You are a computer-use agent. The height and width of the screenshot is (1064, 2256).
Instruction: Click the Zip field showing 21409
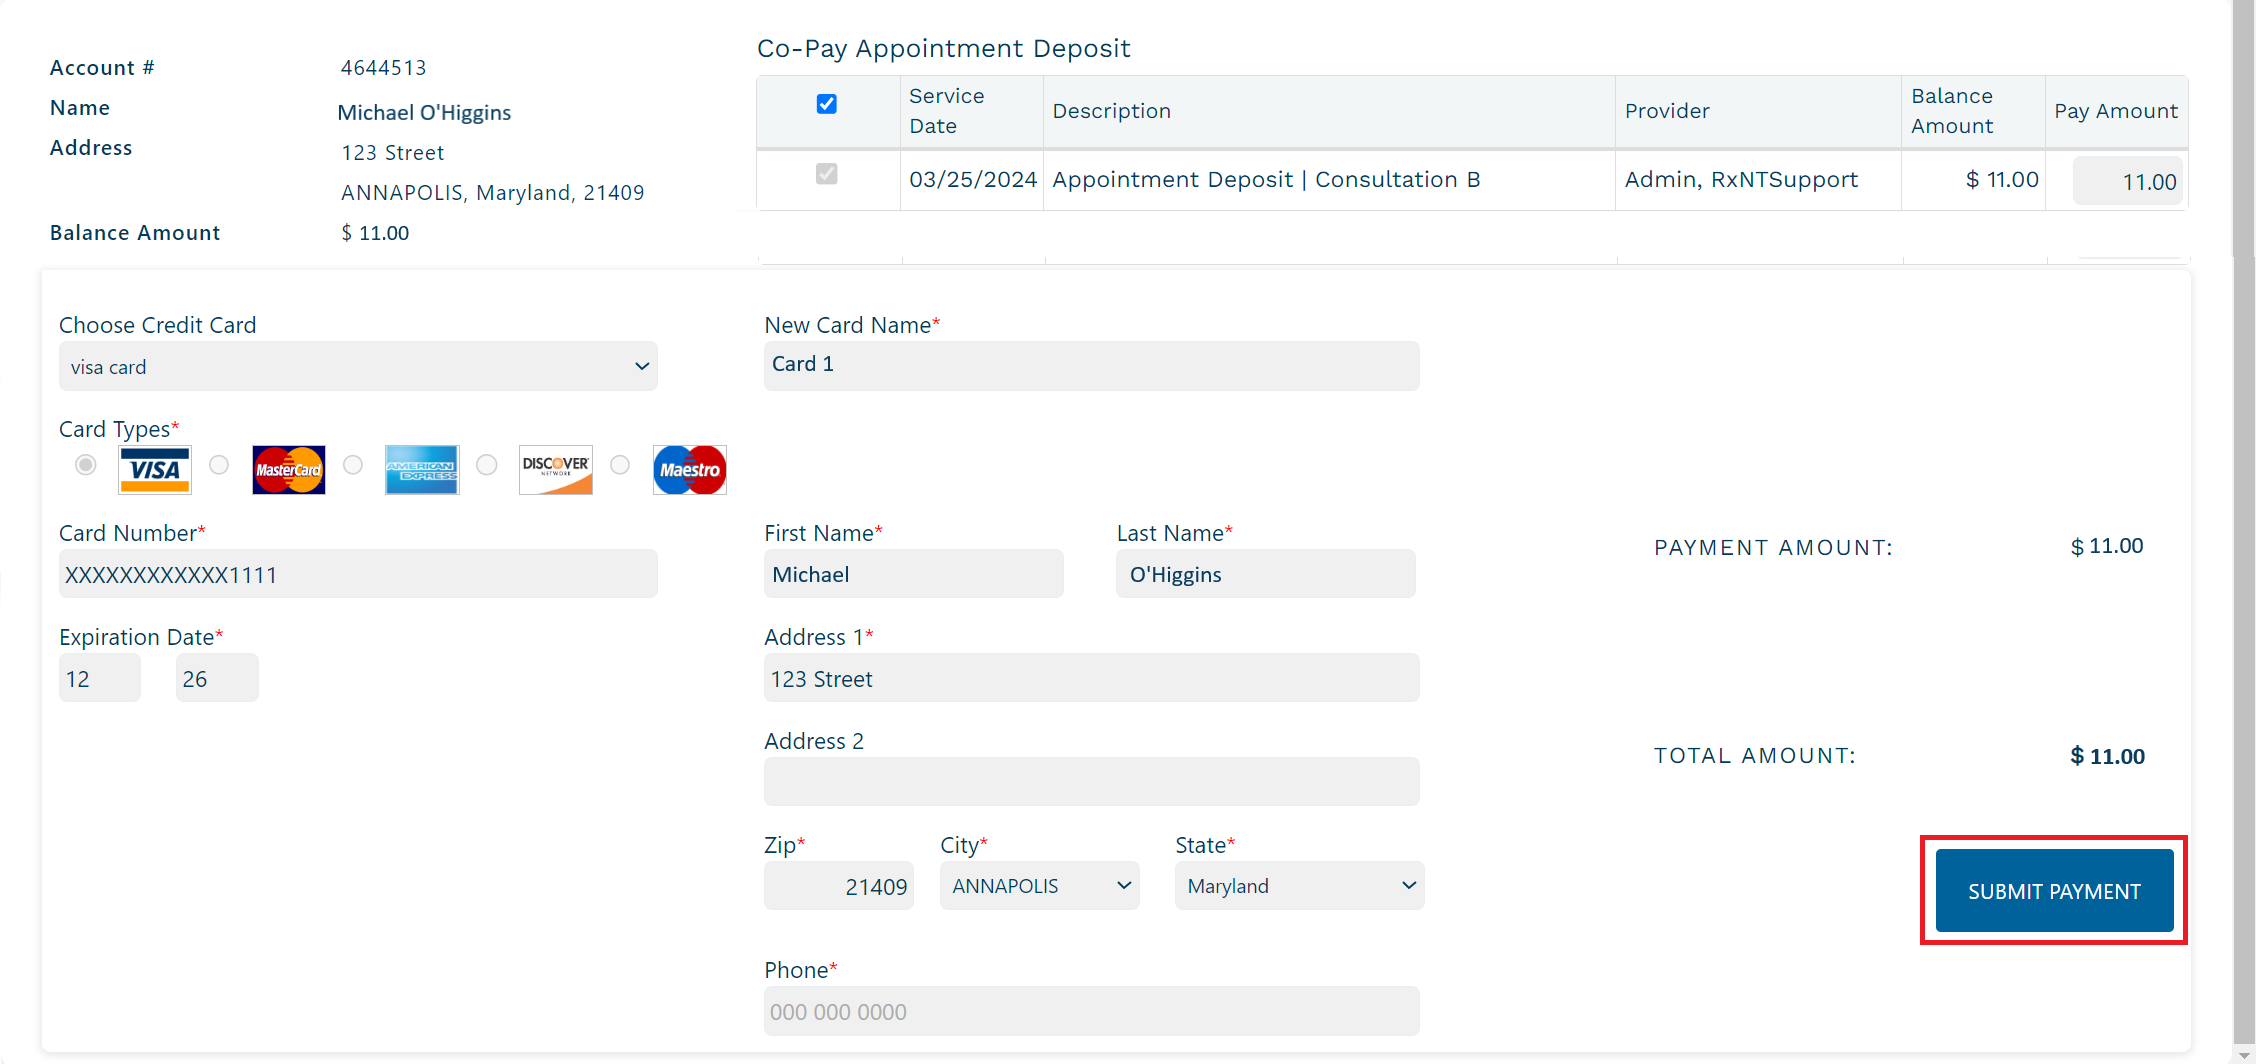[x=839, y=886]
